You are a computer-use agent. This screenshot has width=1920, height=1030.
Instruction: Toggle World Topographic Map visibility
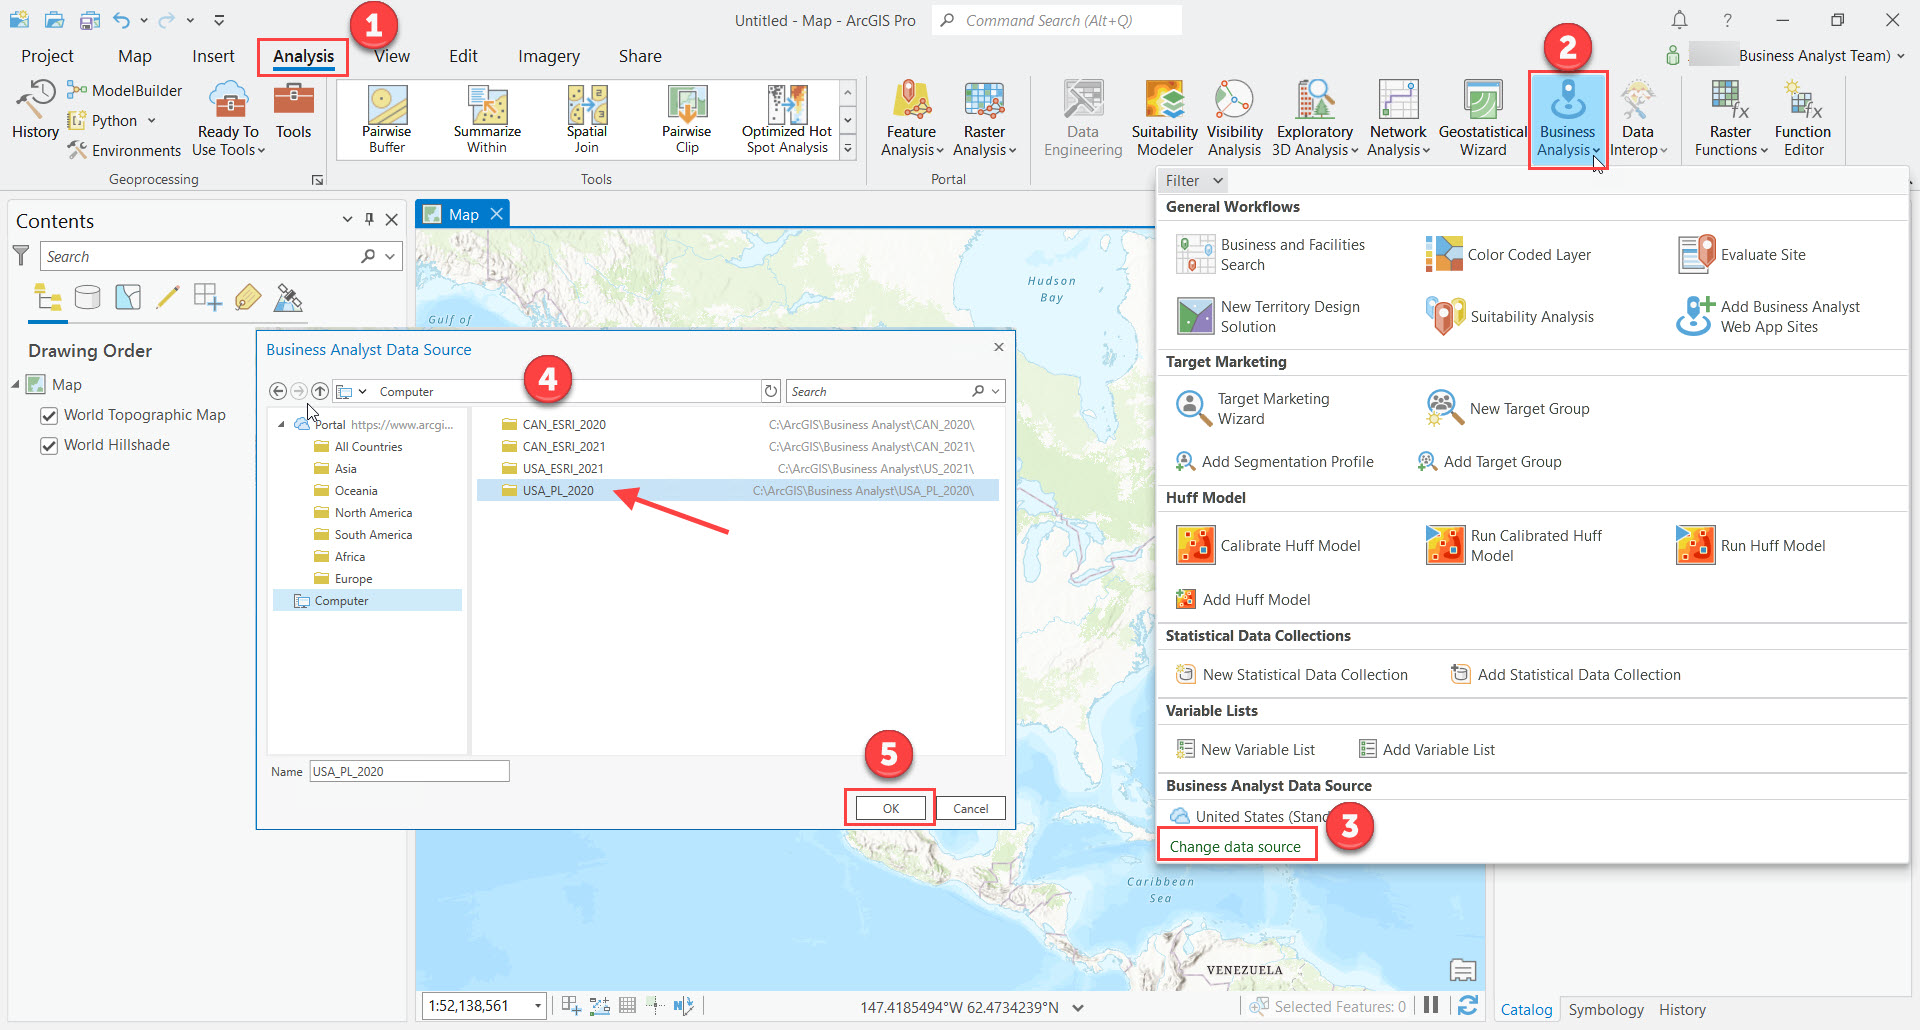[49, 415]
